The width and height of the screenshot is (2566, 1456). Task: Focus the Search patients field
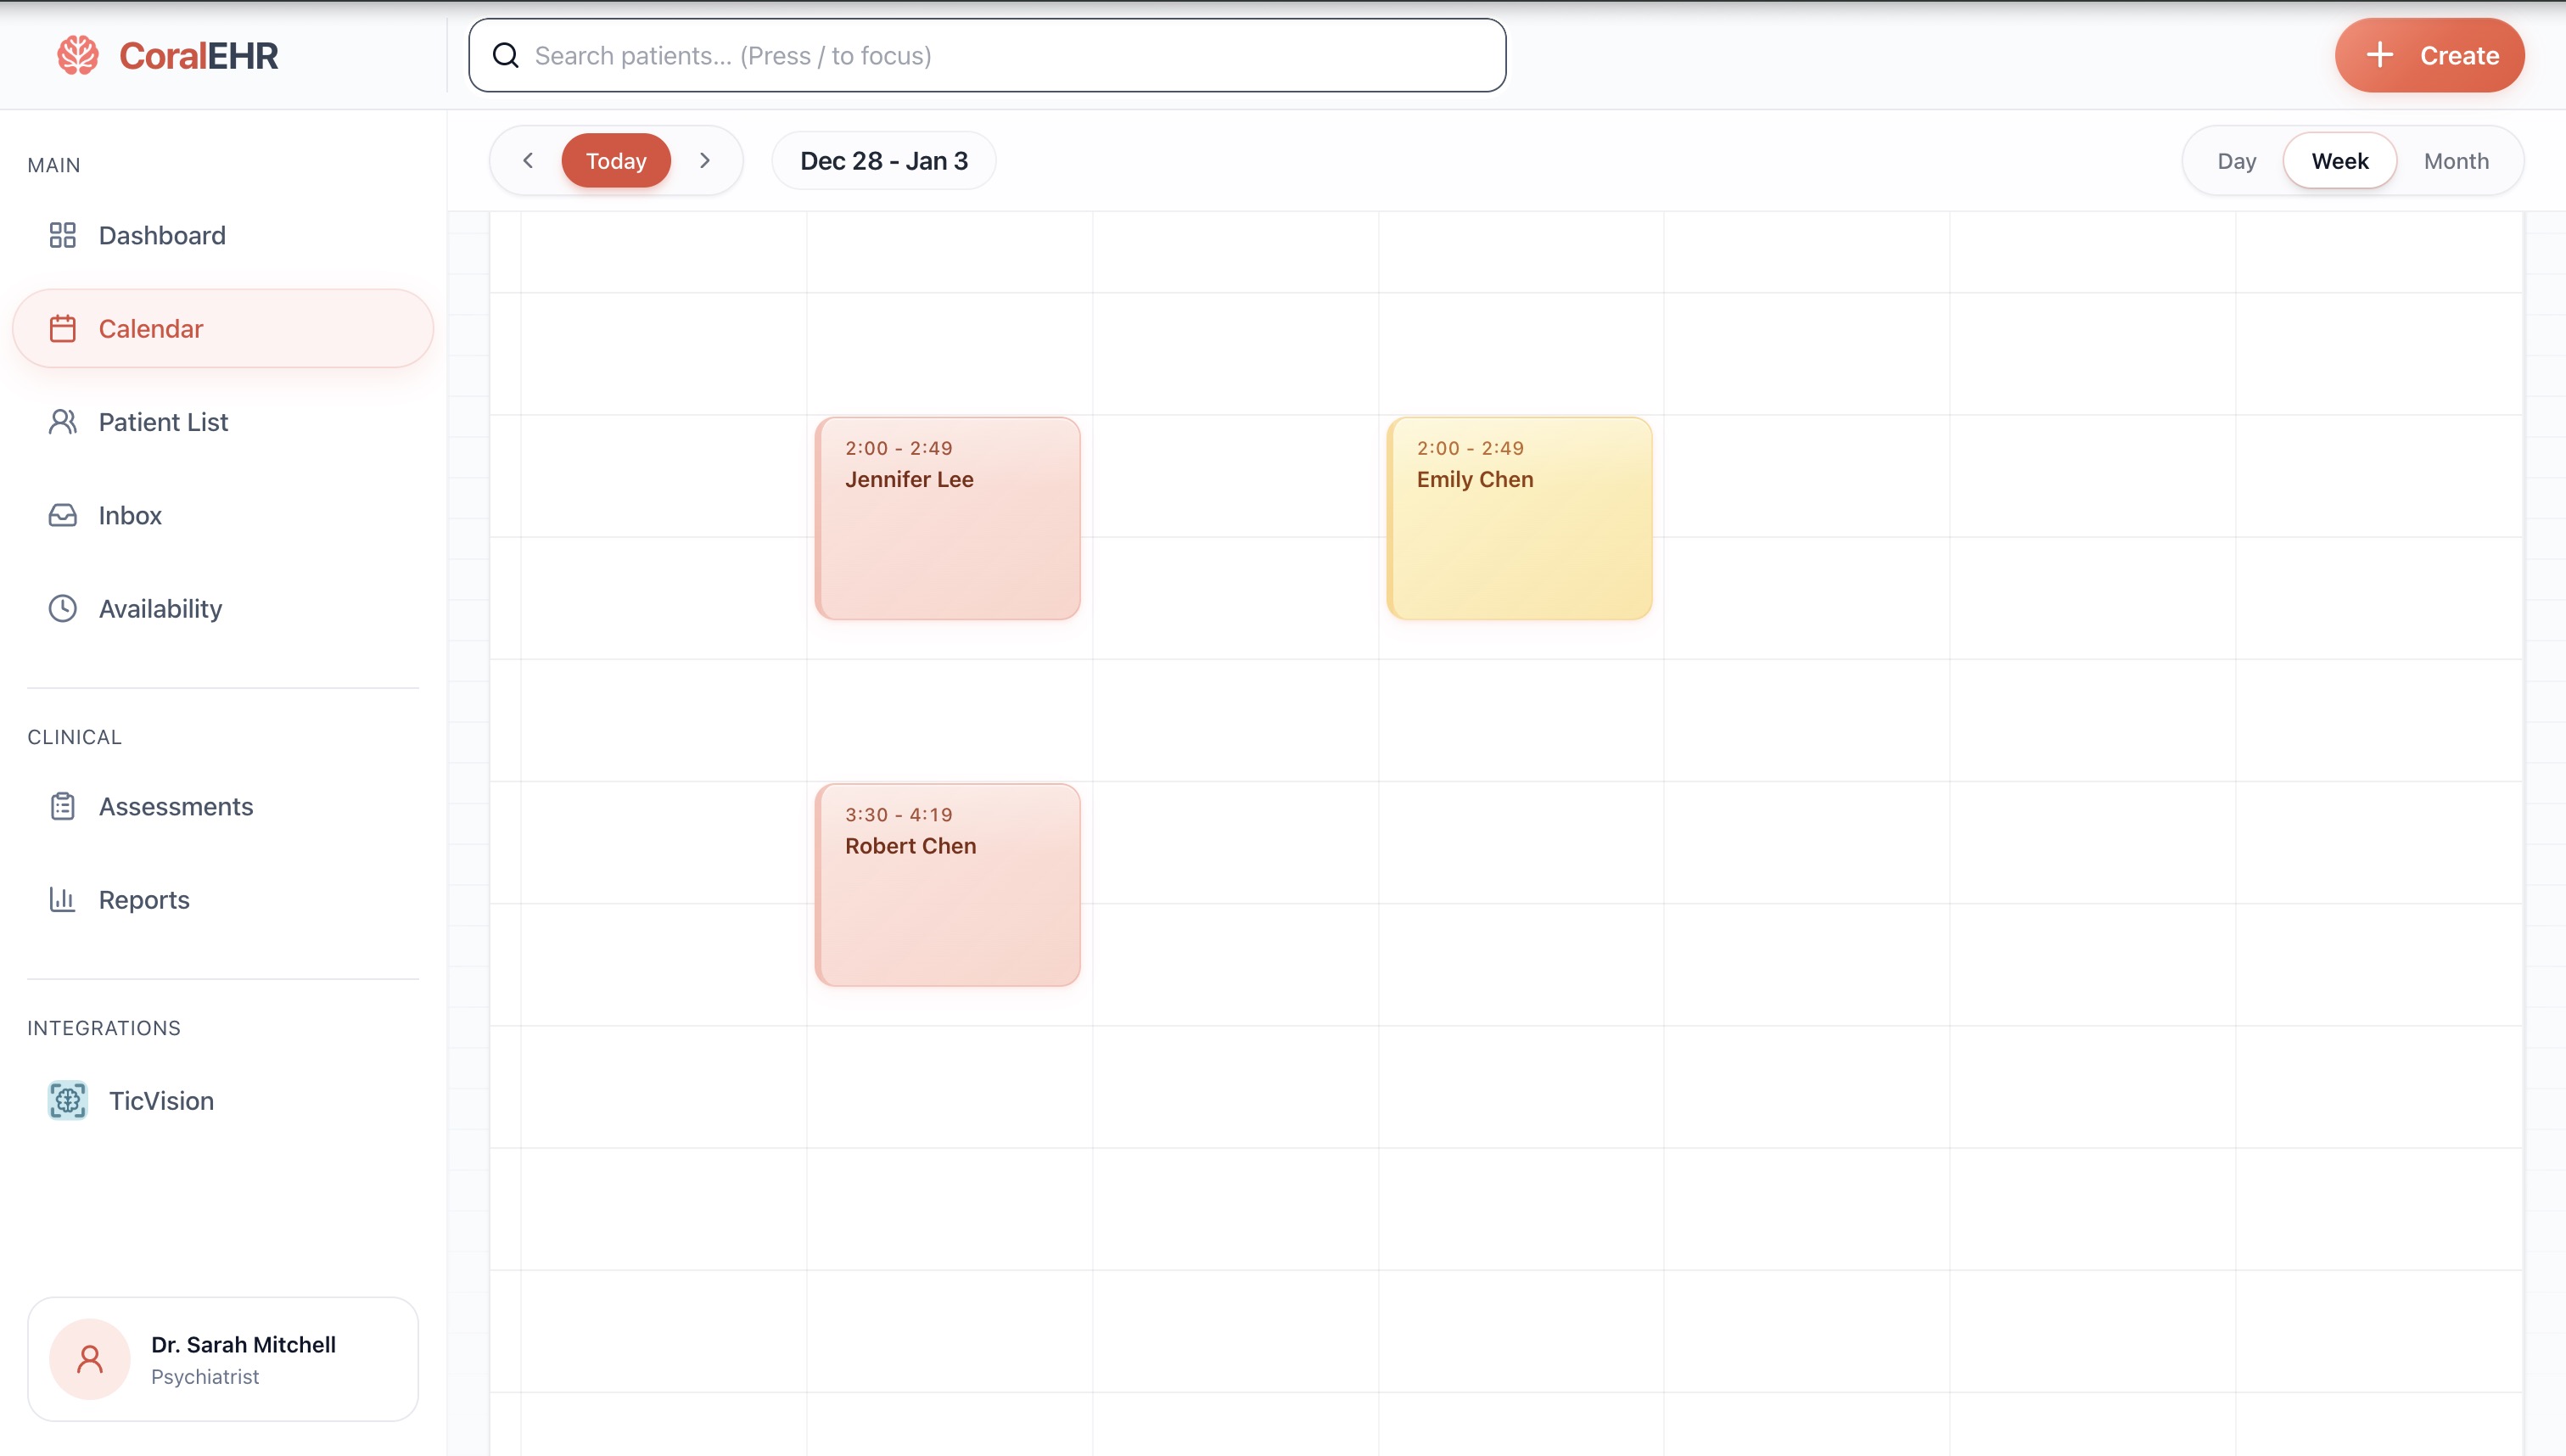[987, 55]
